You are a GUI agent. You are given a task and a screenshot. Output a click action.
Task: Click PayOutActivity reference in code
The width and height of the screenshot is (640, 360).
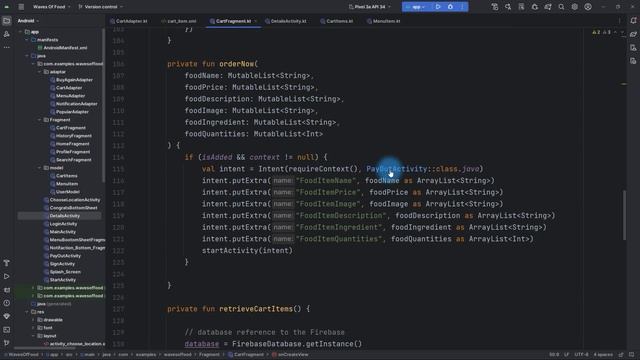396,169
